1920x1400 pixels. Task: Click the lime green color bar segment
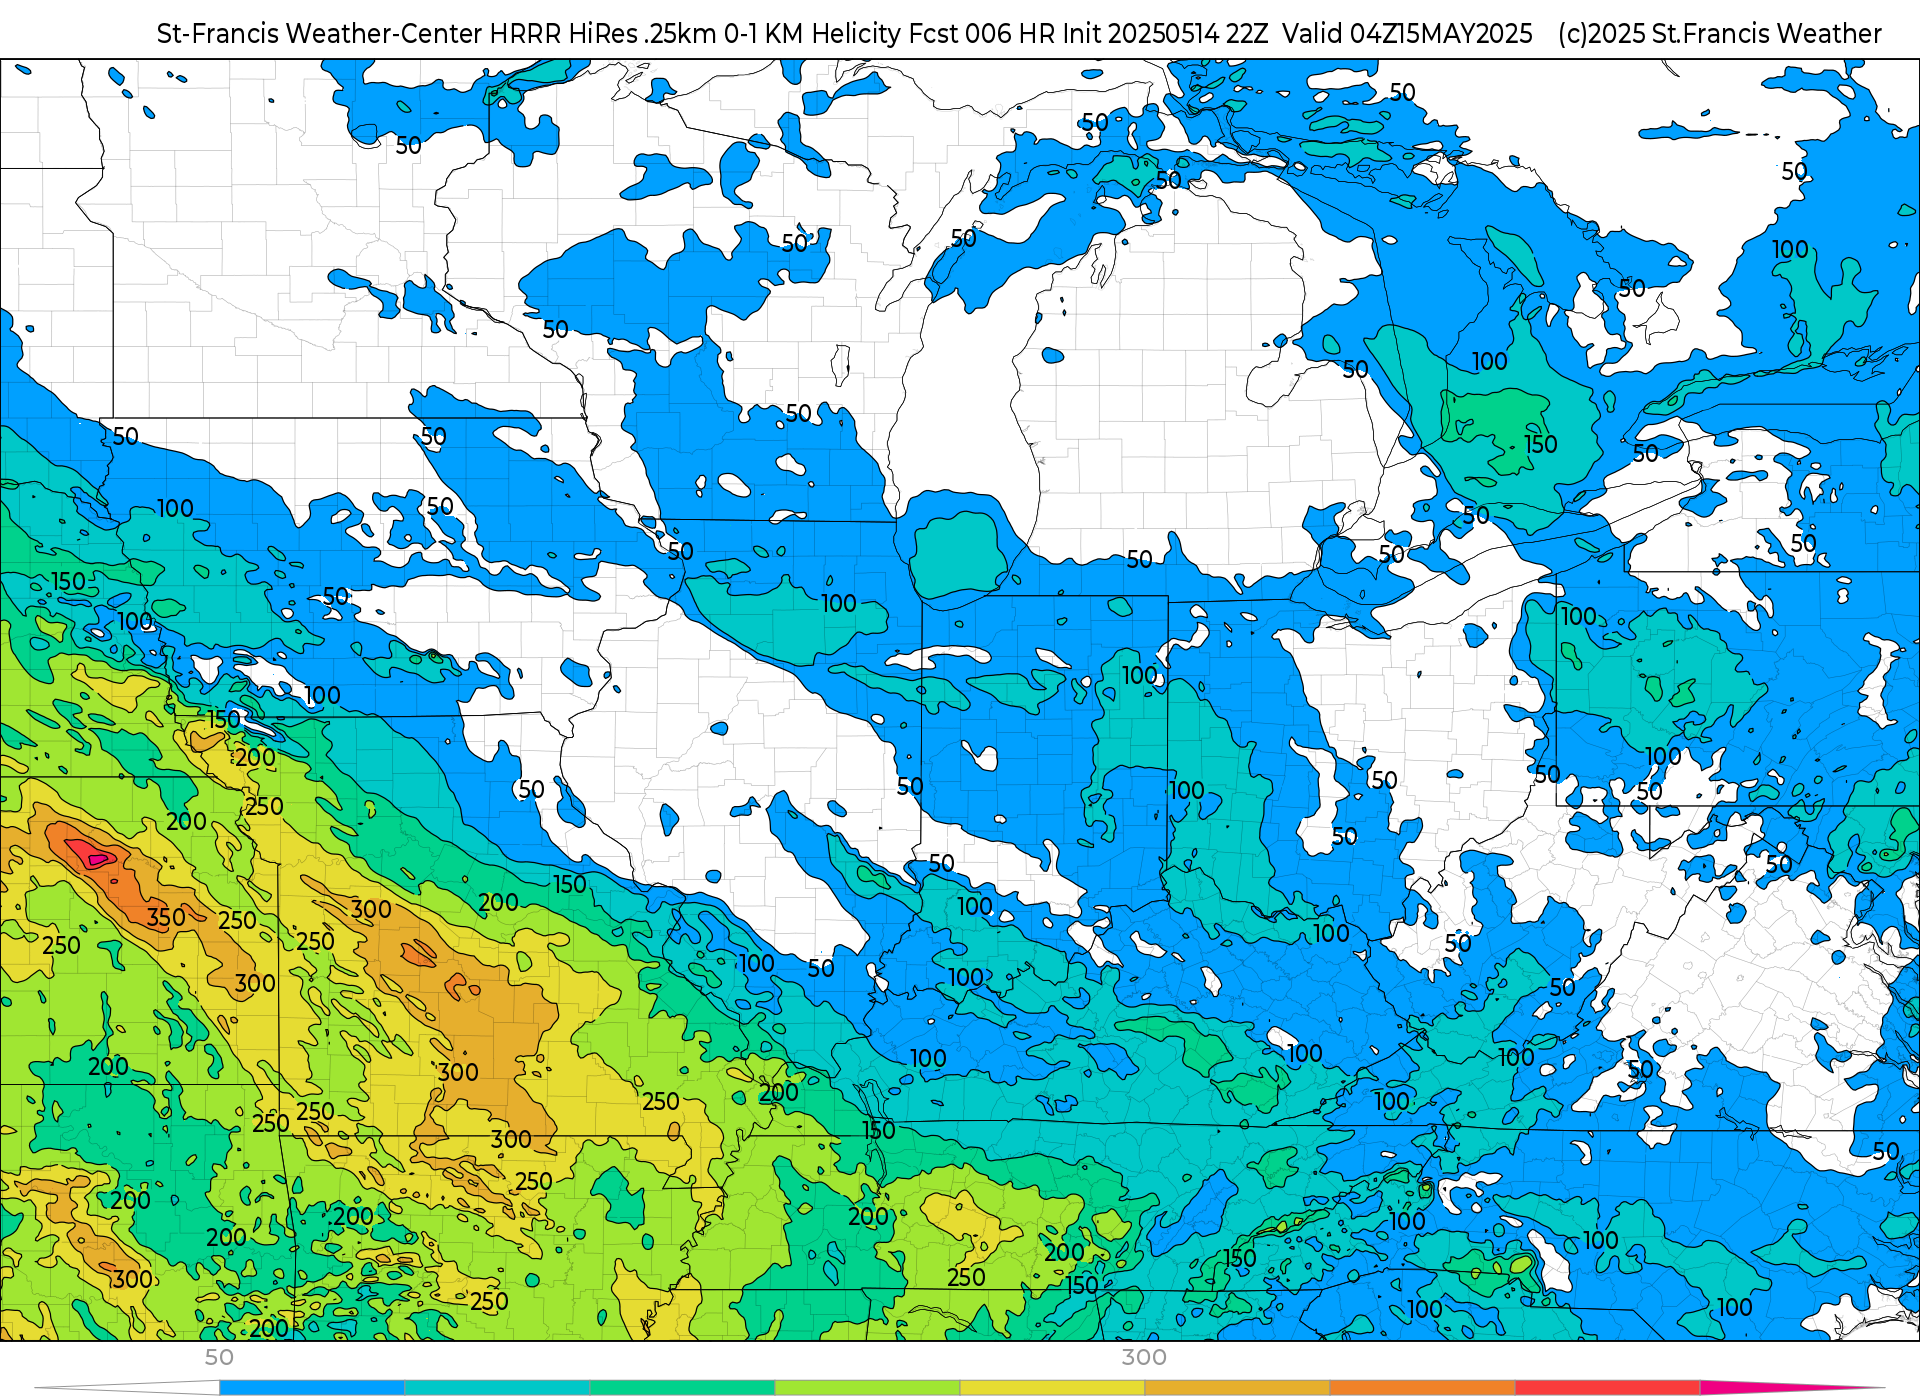point(867,1388)
